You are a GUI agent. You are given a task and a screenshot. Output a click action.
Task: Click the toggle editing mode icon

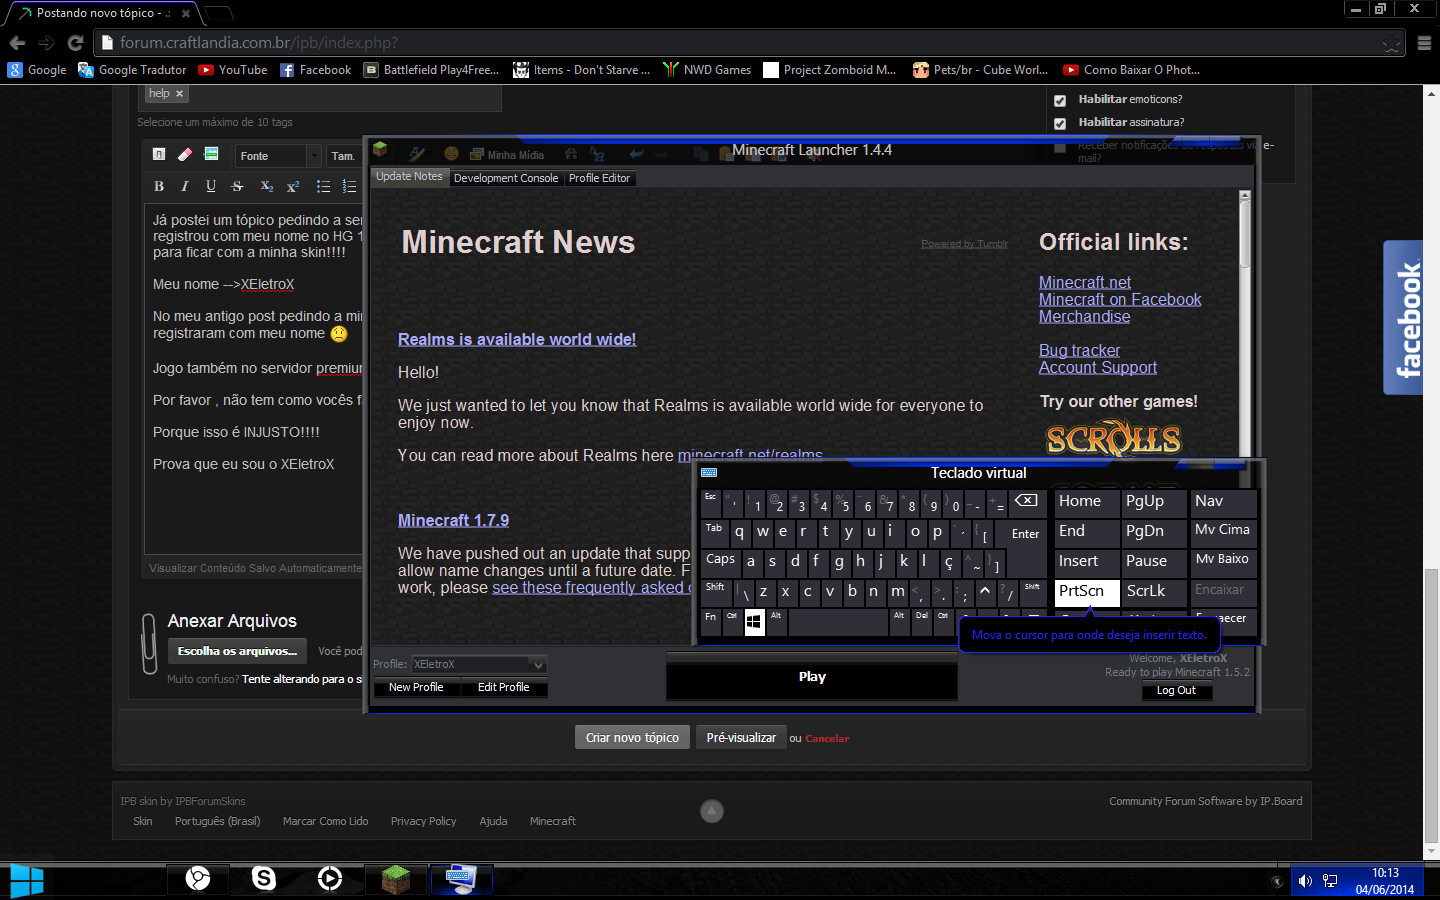coord(159,154)
